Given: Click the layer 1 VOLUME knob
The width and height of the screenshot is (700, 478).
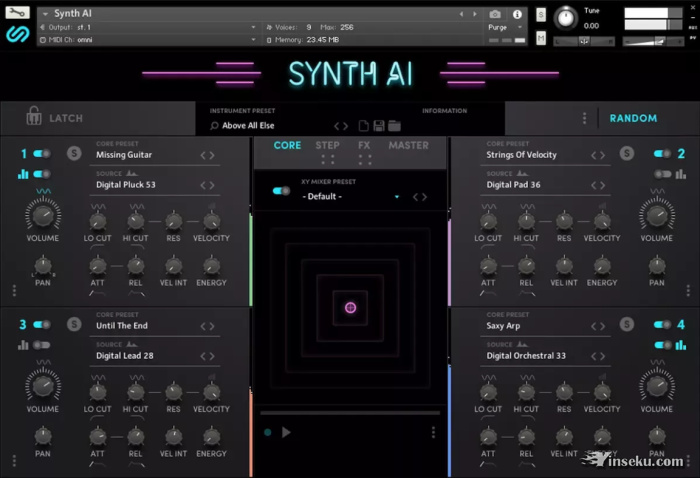Looking at the screenshot, I should coord(43,214).
